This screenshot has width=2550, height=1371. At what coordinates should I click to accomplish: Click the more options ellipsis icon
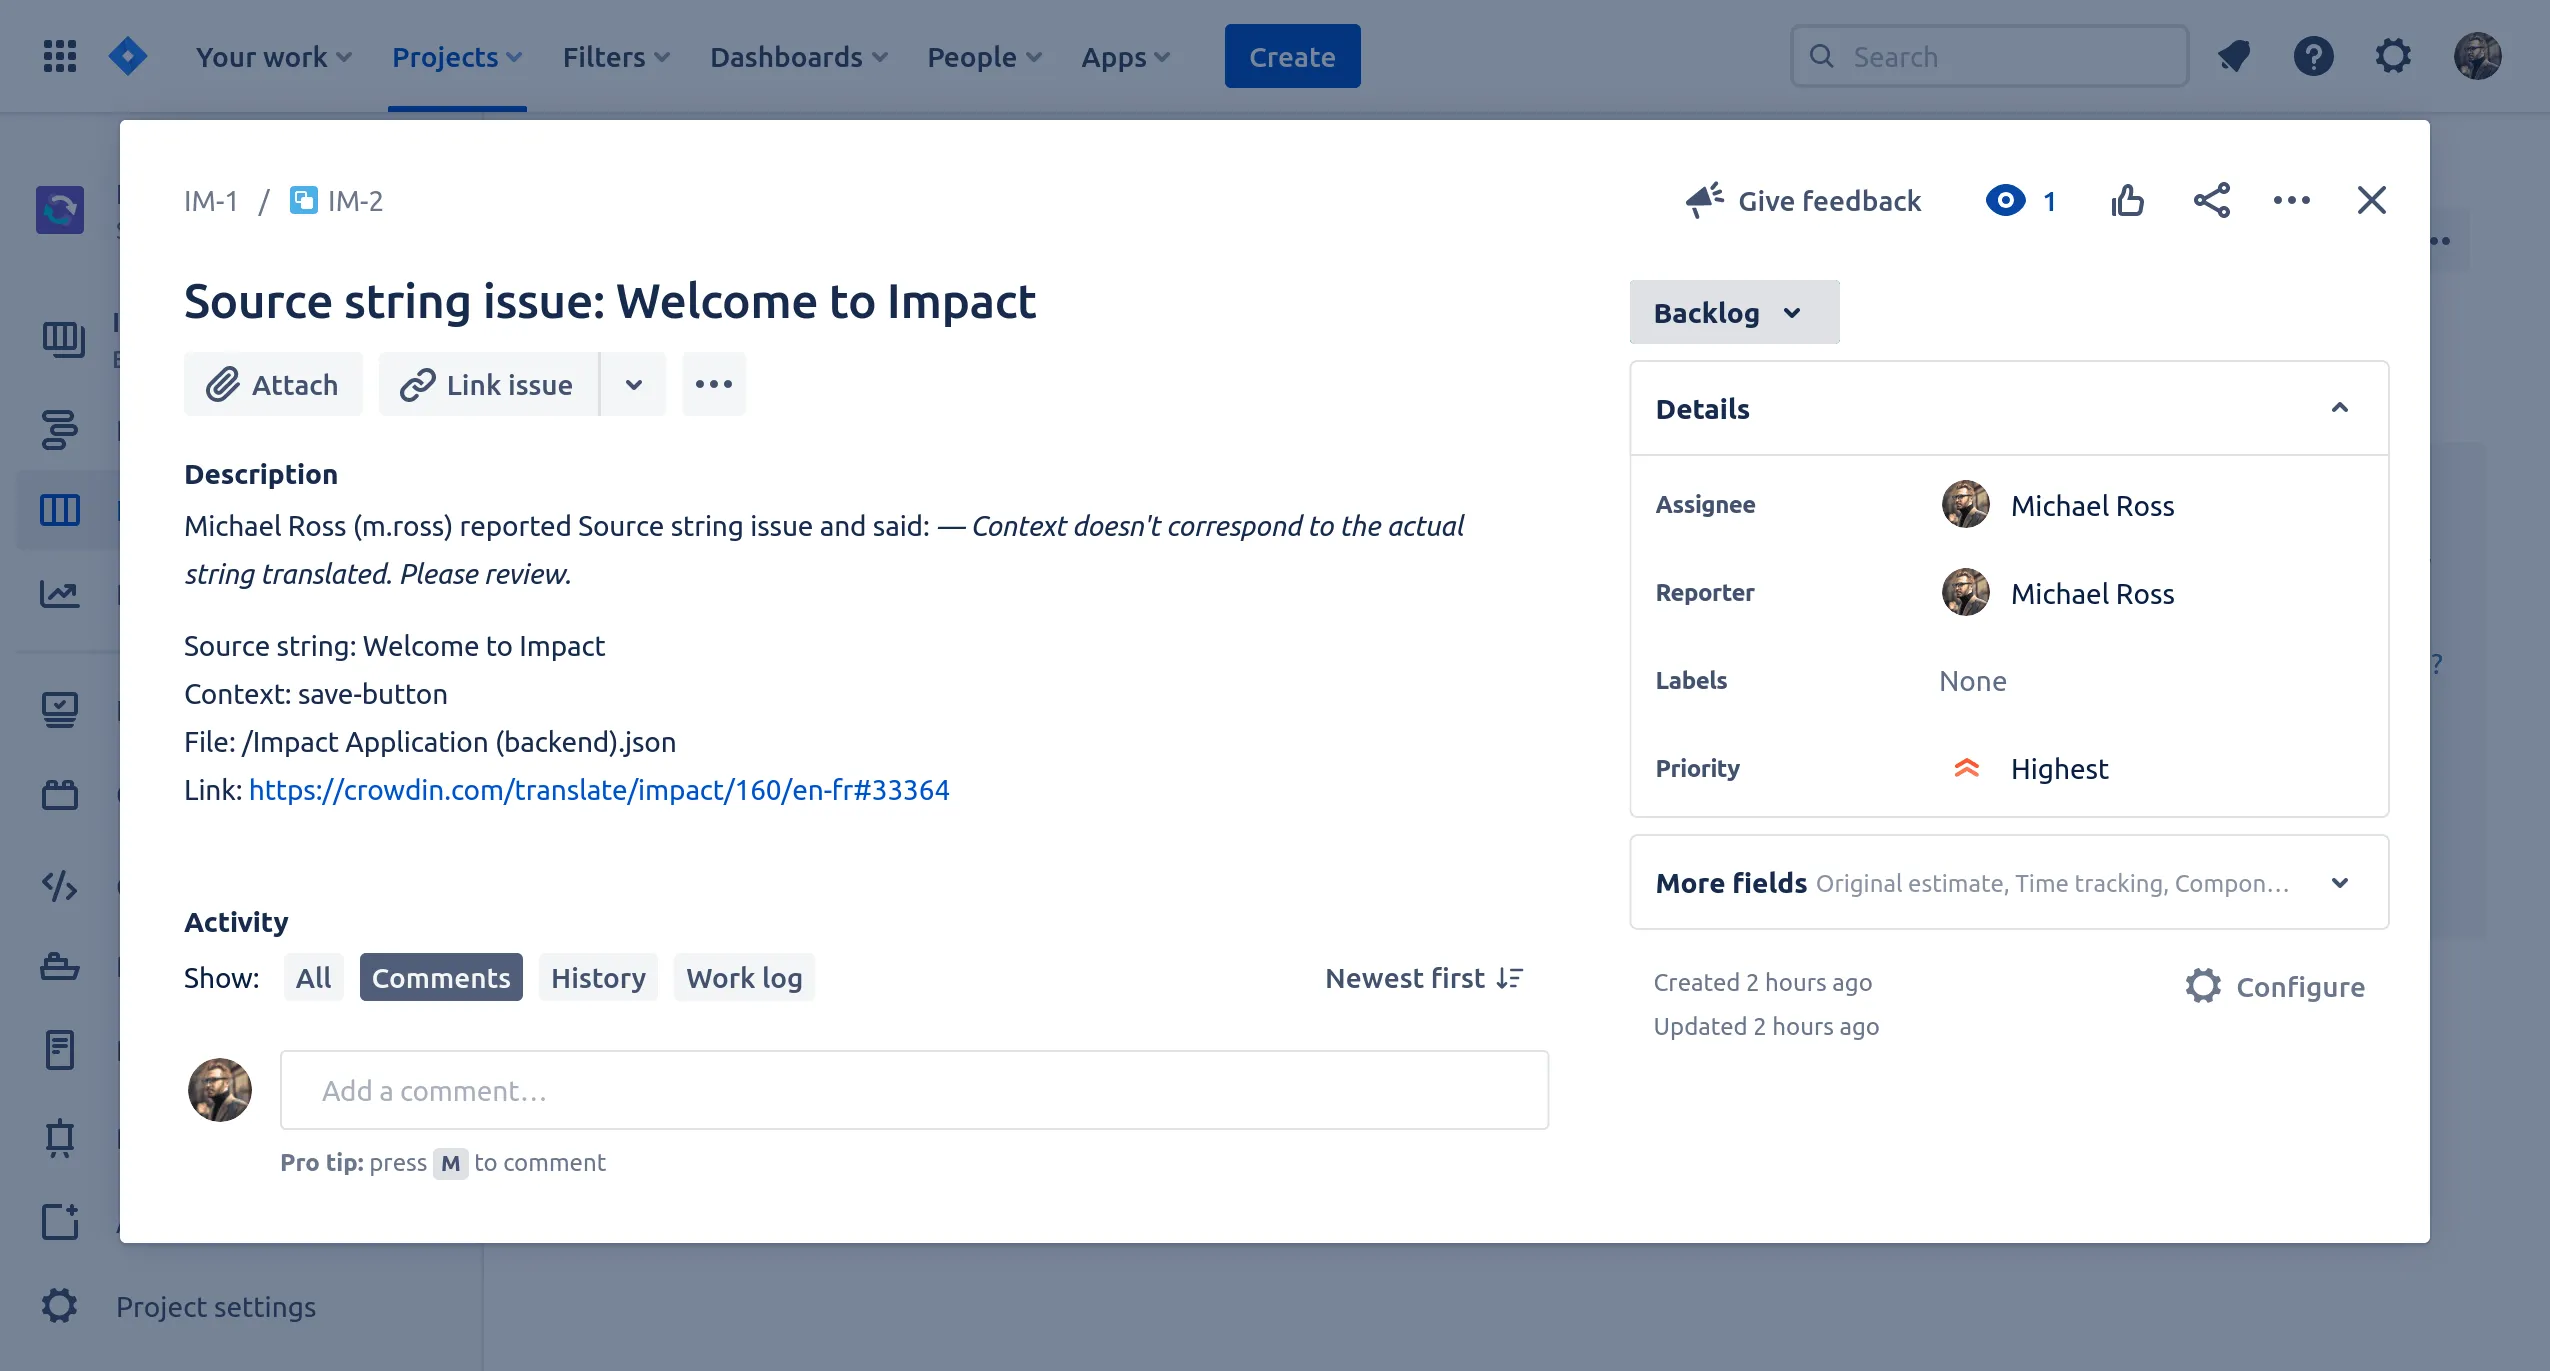click(2290, 199)
